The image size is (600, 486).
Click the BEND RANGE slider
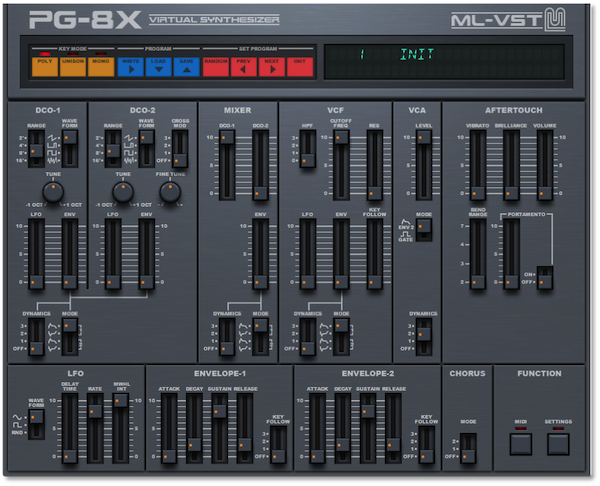pyautogui.click(x=478, y=254)
